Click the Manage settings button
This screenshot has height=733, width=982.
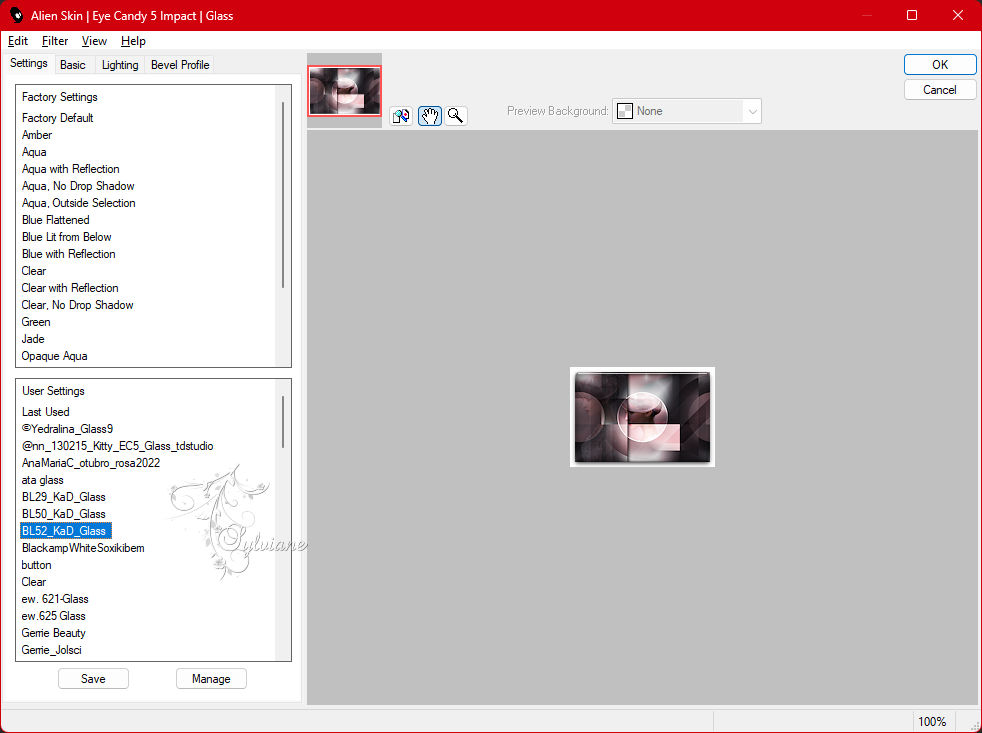pos(211,678)
